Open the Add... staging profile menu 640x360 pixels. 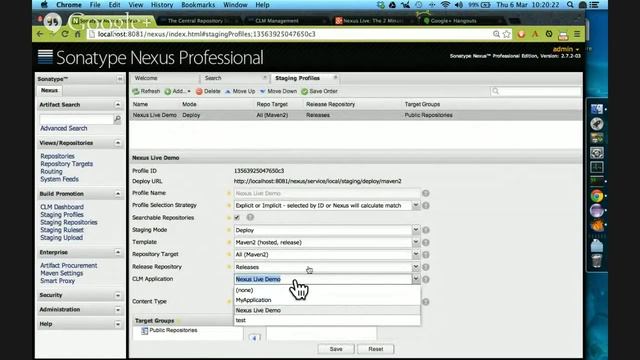pyautogui.click(x=178, y=91)
